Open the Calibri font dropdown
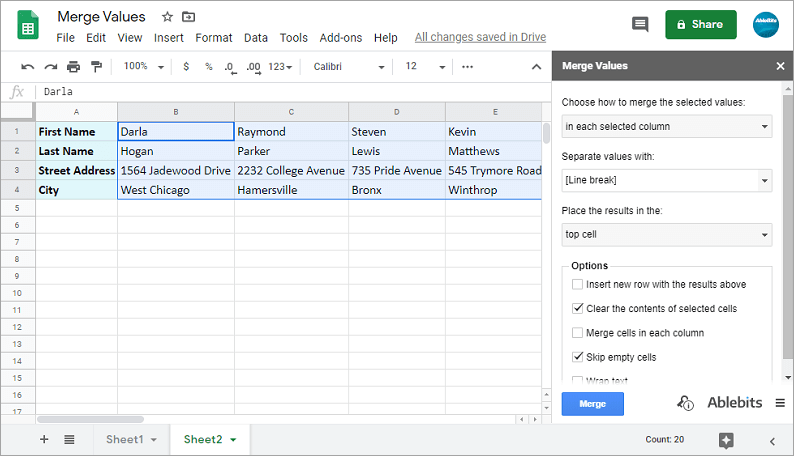 pyautogui.click(x=349, y=67)
